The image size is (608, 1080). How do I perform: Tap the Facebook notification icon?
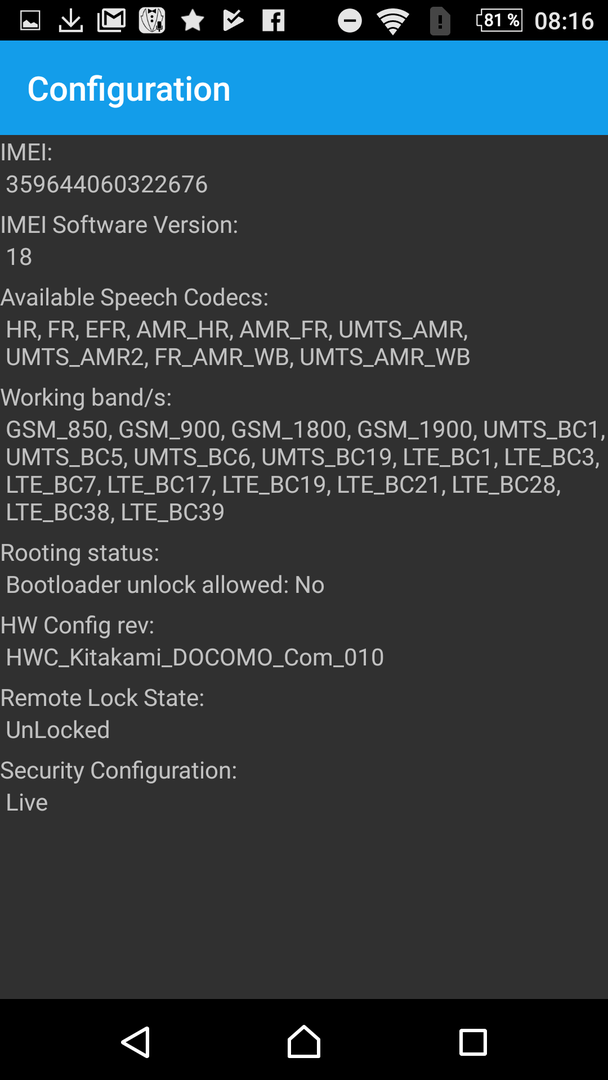point(273,21)
